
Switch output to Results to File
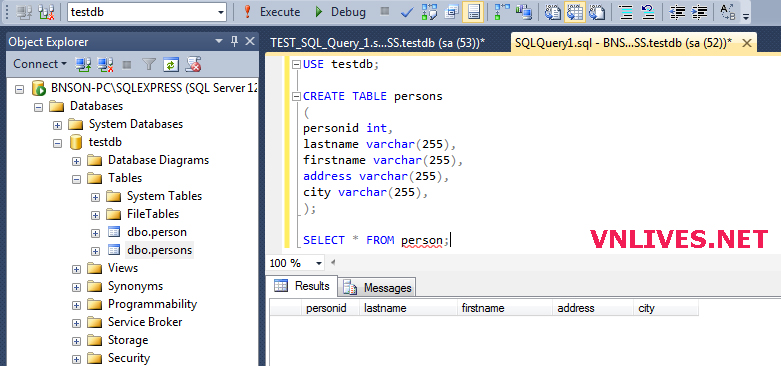click(x=597, y=12)
